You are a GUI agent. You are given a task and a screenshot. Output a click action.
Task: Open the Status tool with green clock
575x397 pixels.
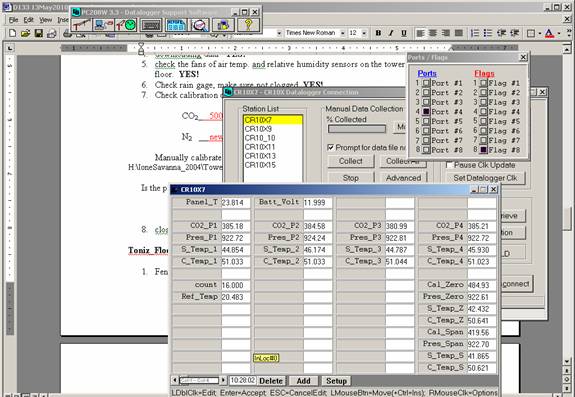coord(126,25)
